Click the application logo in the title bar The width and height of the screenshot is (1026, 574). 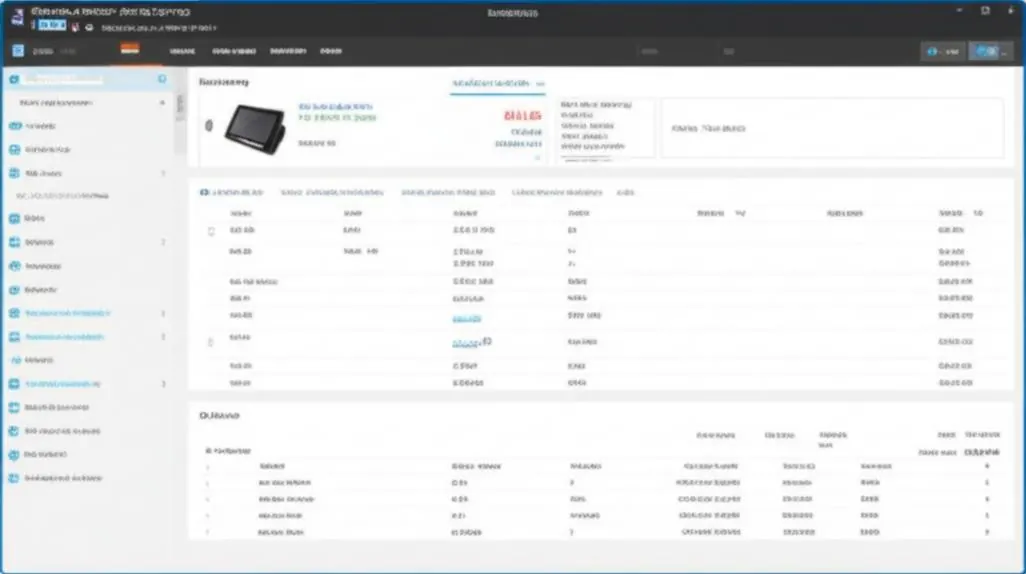18,17
